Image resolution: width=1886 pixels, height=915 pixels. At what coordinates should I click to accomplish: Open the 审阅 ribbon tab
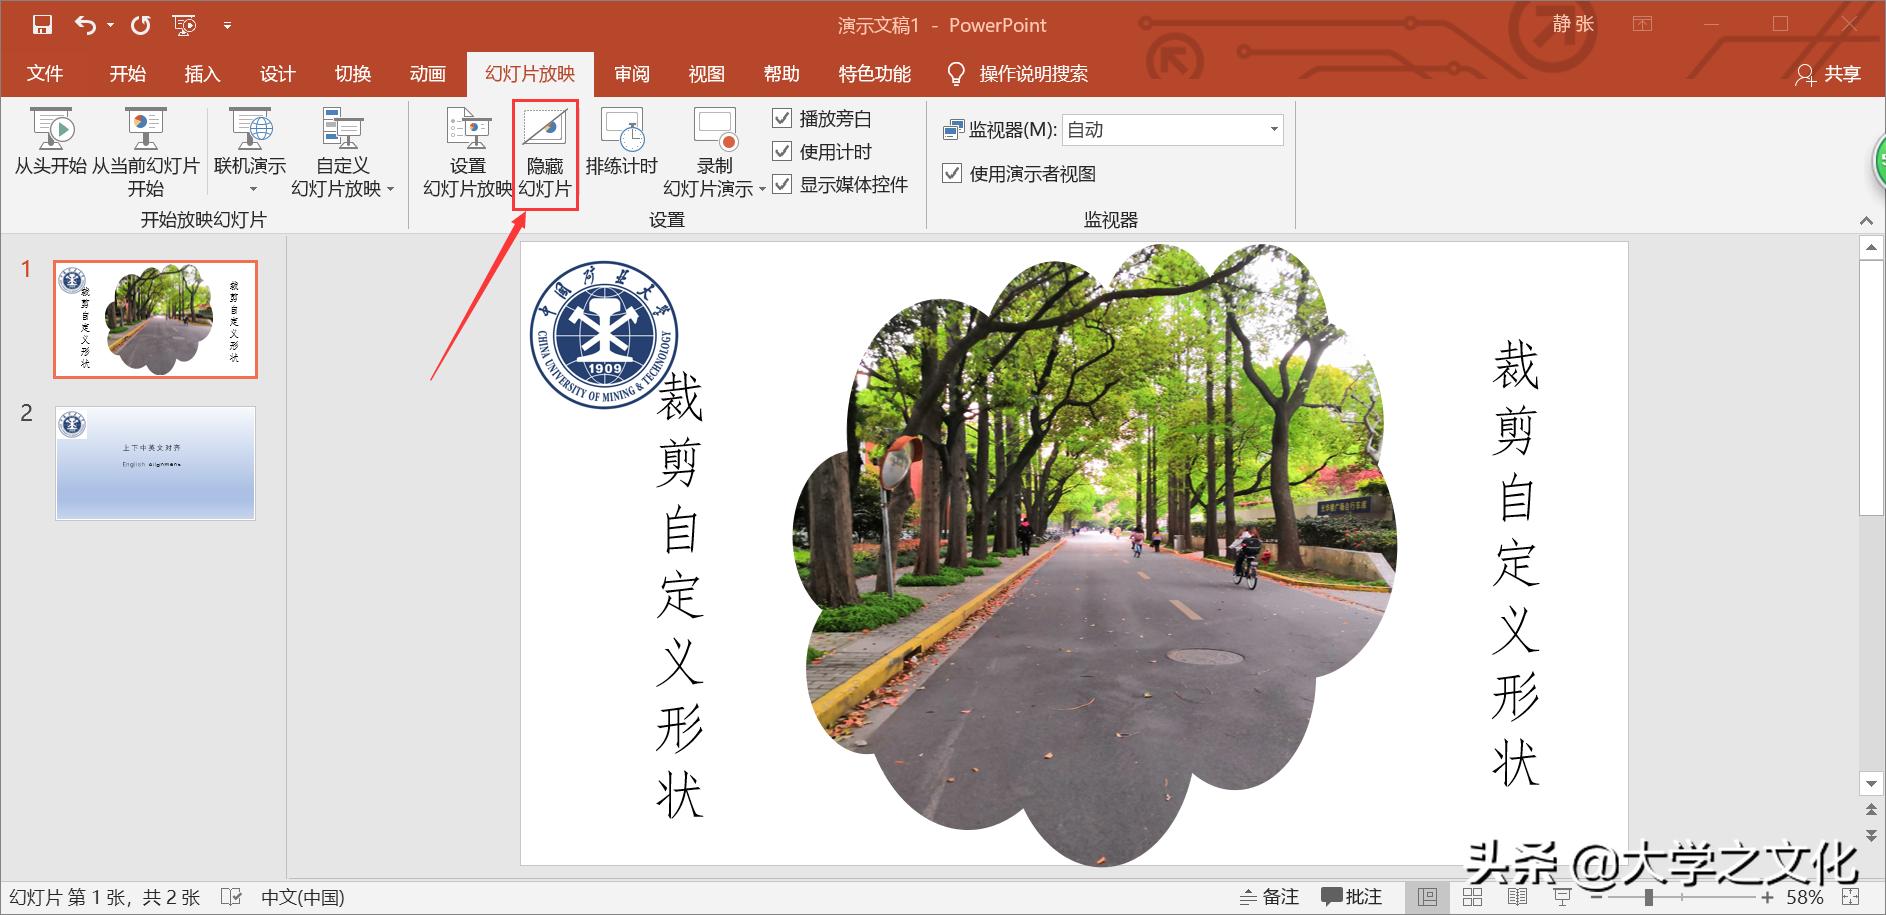tap(631, 73)
